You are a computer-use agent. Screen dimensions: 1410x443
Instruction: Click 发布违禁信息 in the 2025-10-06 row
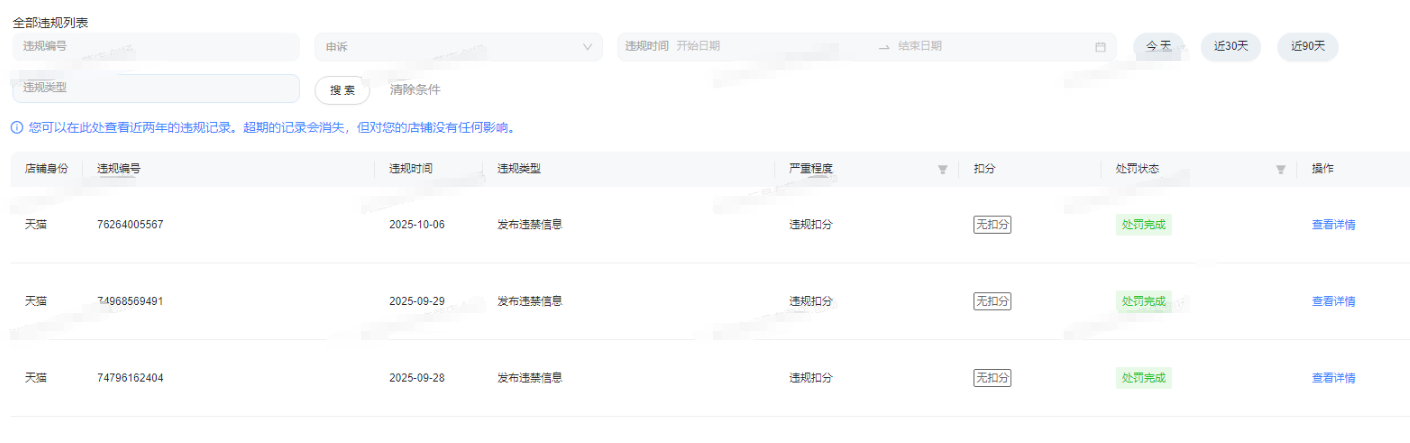pos(530,225)
